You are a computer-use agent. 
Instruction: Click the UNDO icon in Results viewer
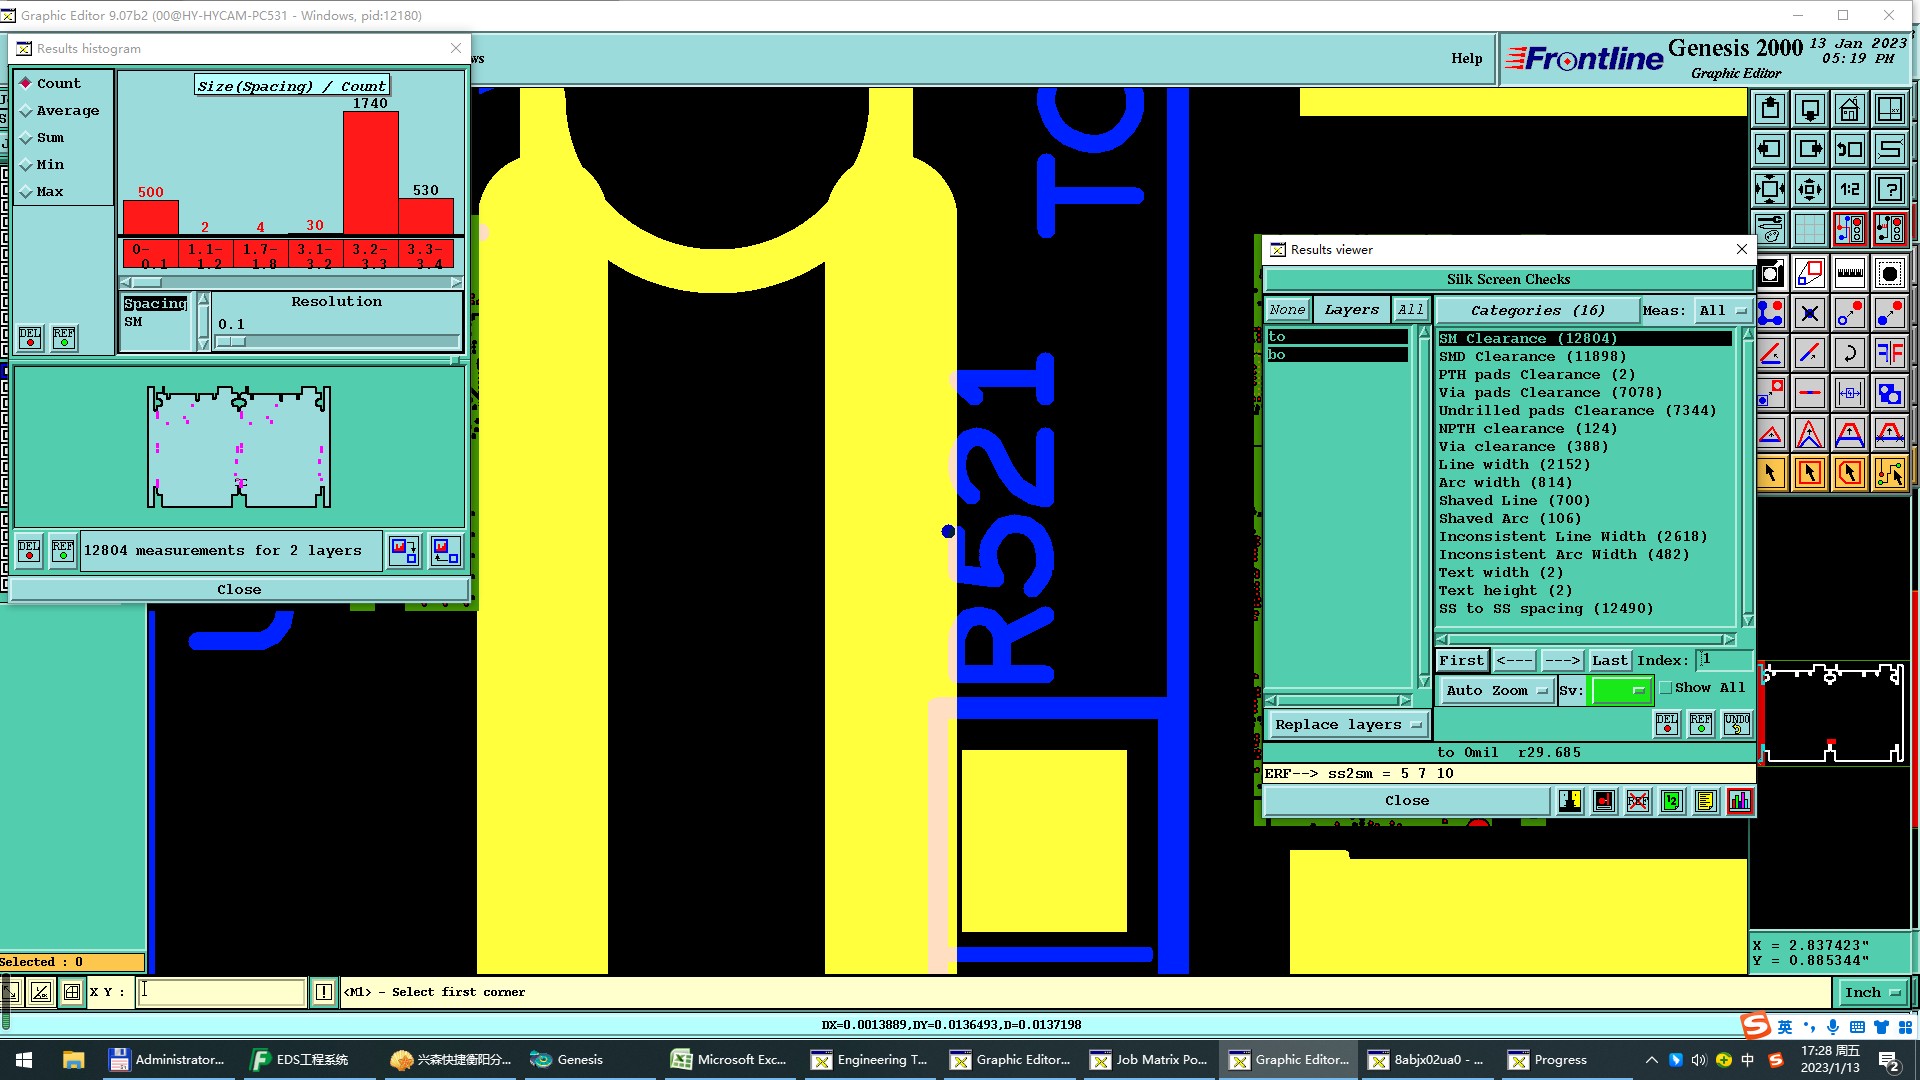click(1736, 724)
